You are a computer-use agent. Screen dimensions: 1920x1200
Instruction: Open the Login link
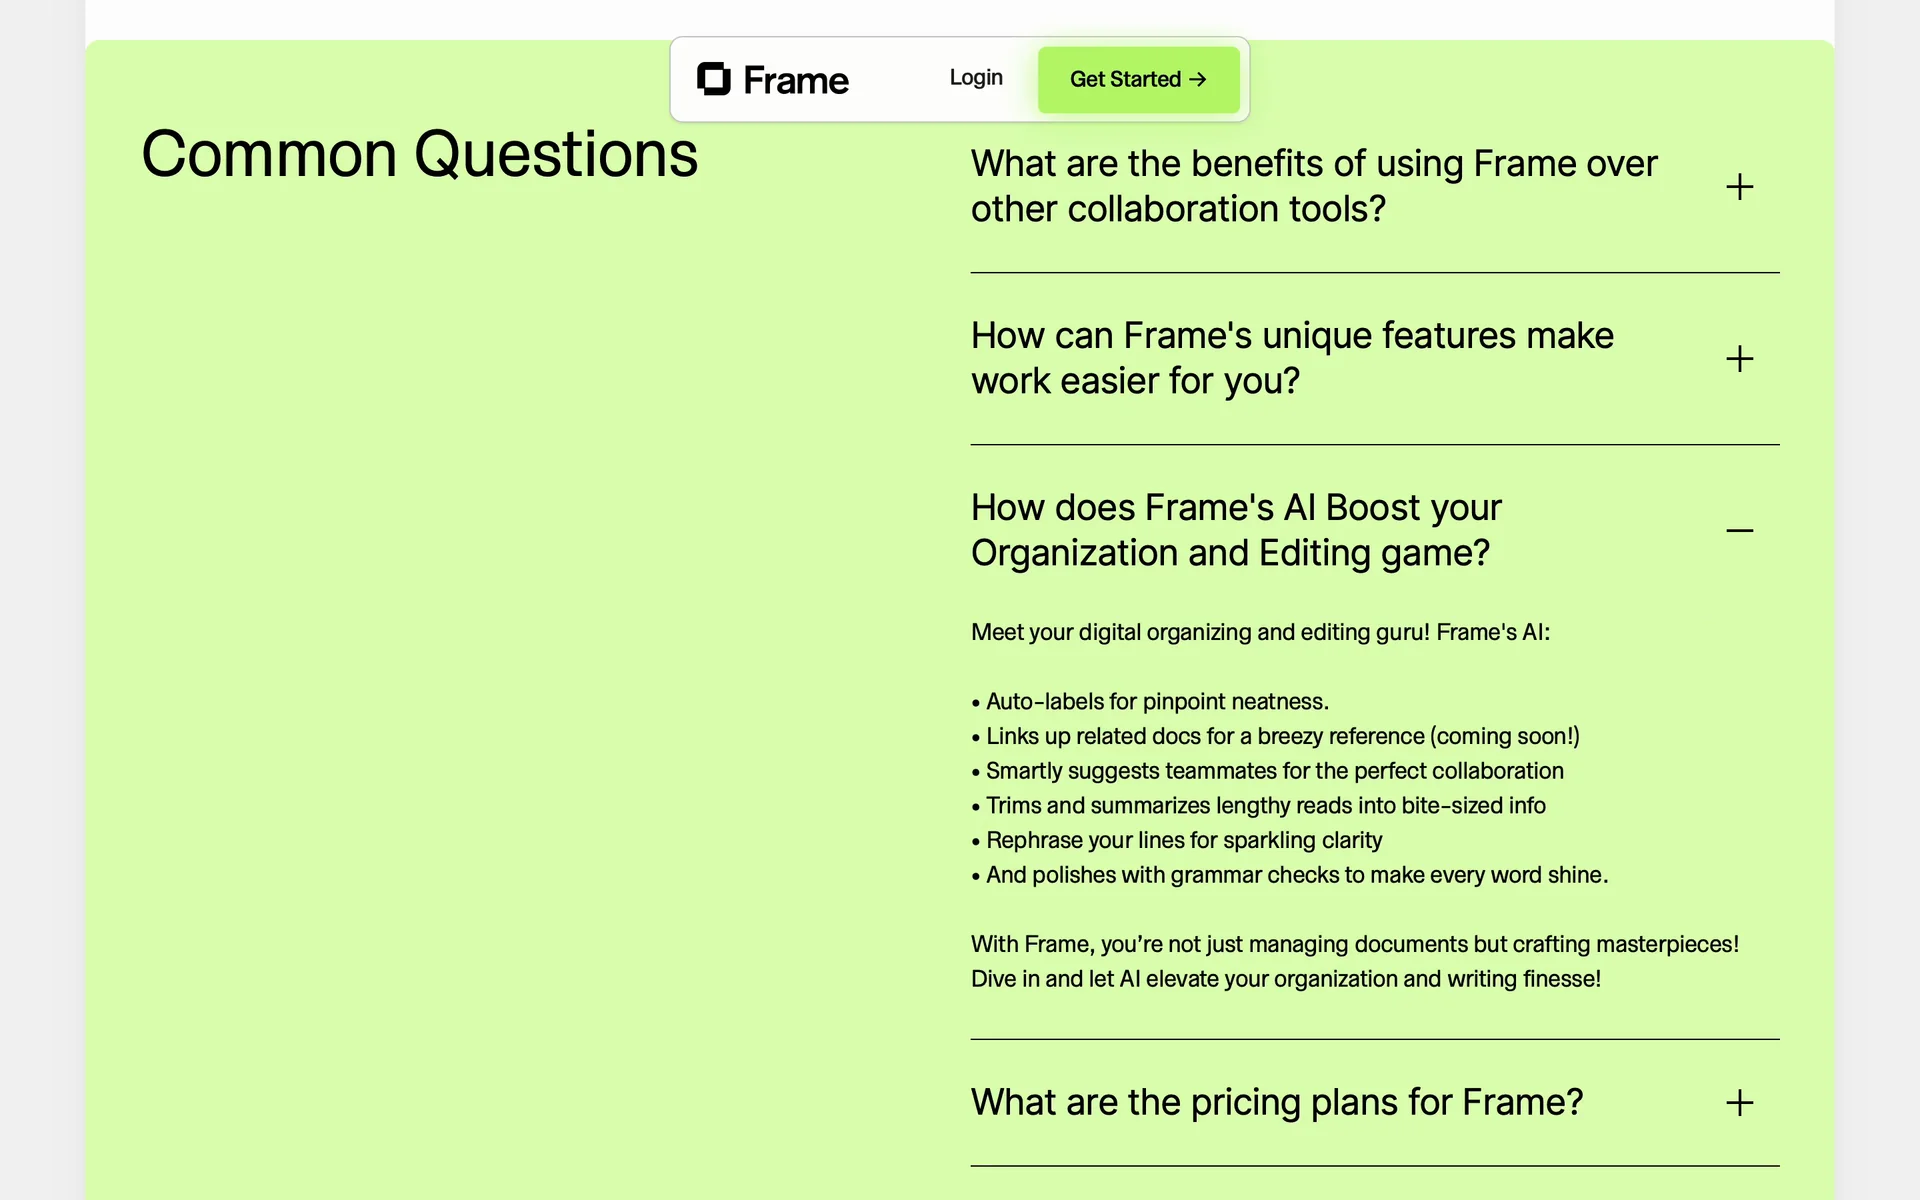coord(976,78)
